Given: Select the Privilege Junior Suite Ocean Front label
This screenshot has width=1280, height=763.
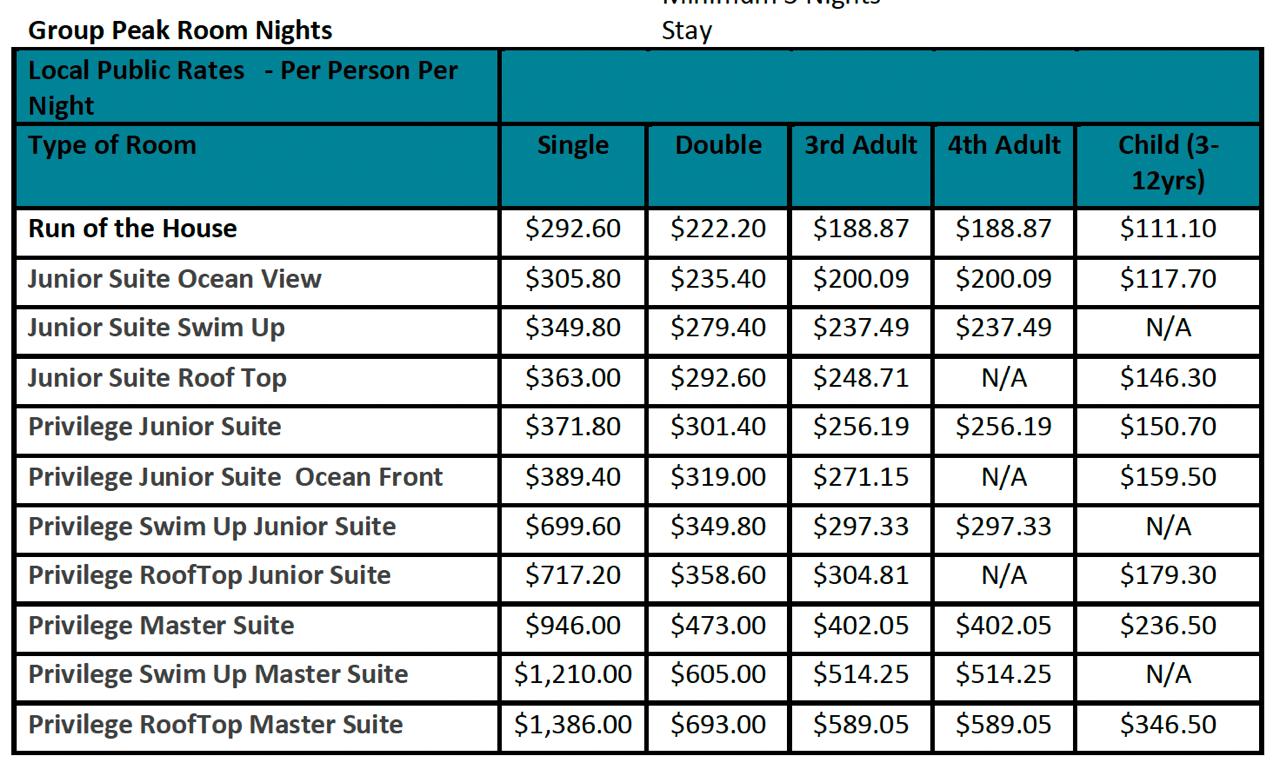Looking at the screenshot, I should [x=235, y=477].
